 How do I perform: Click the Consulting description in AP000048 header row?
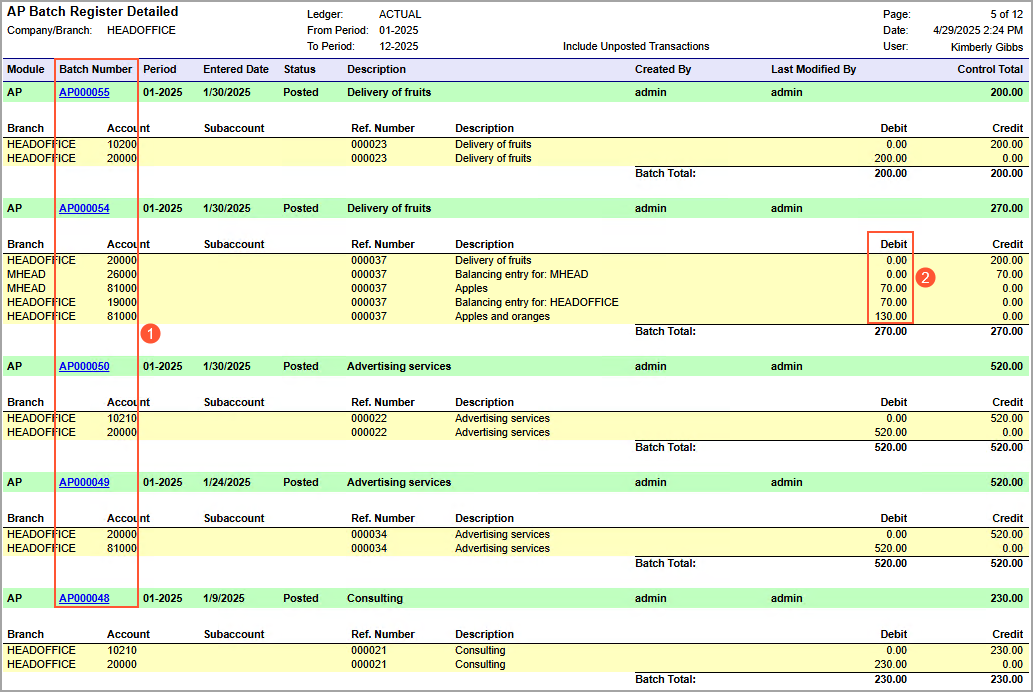click(375, 598)
